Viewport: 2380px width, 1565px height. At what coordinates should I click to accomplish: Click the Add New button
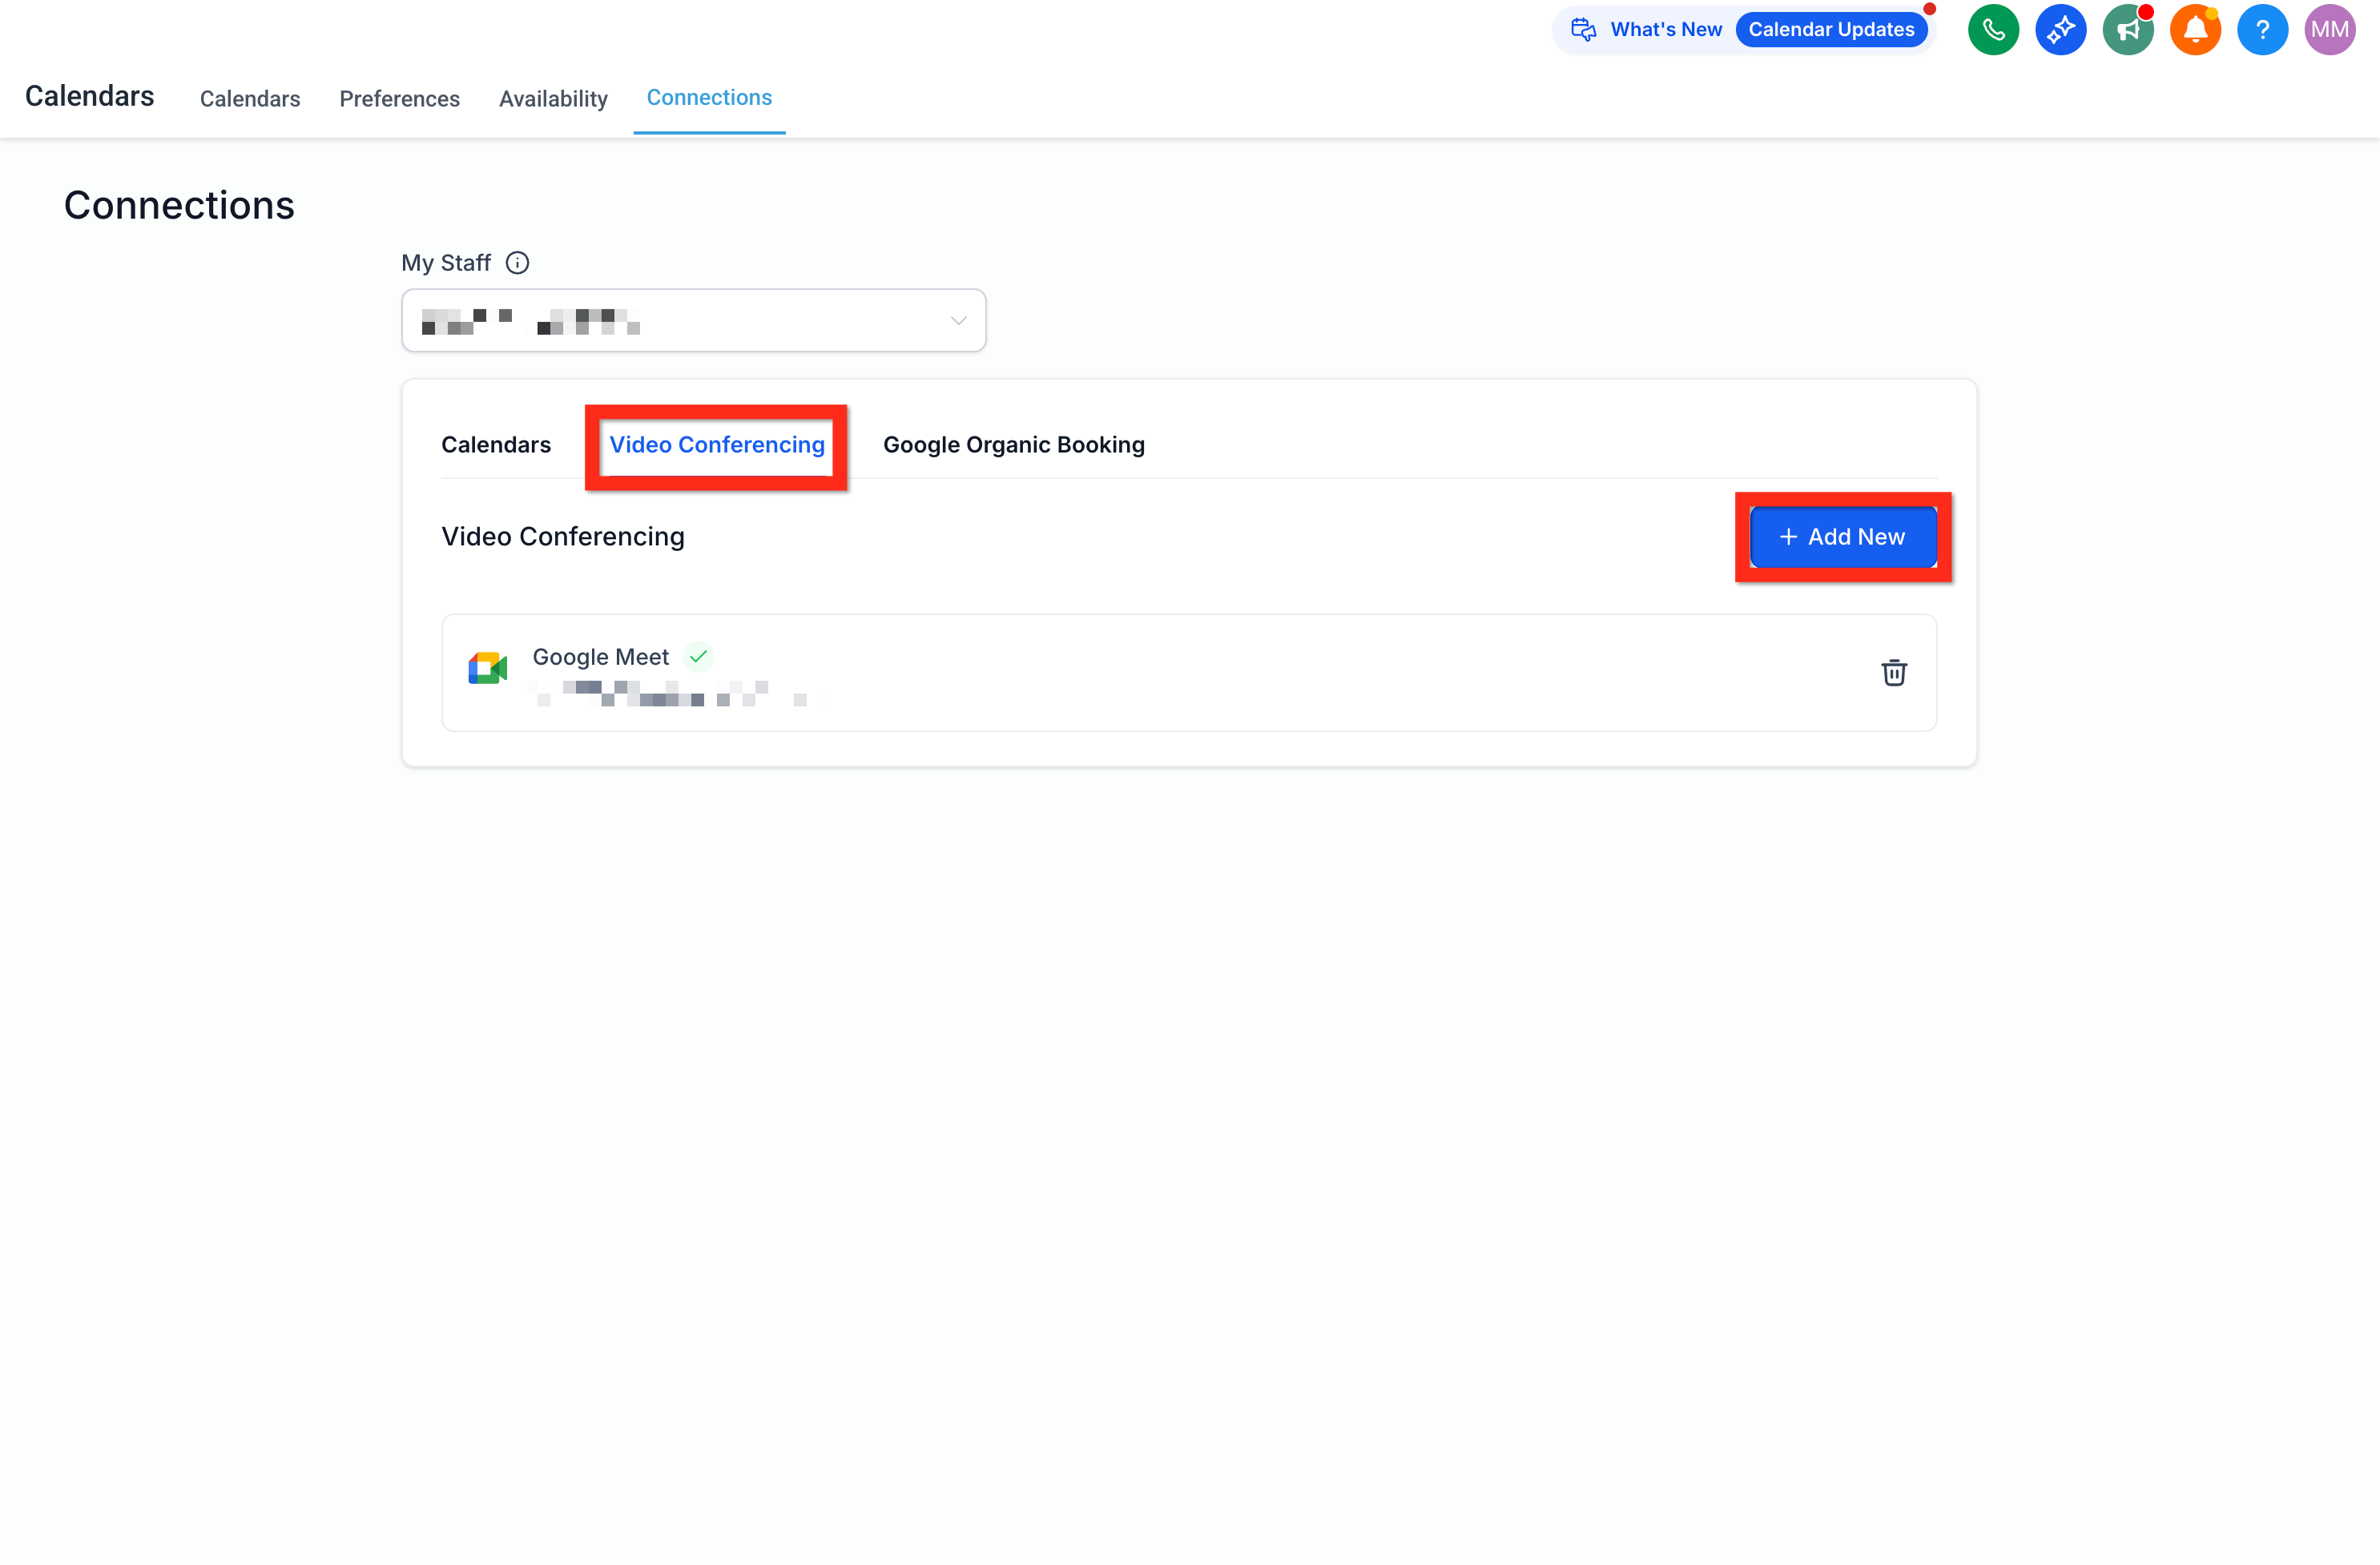pyautogui.click(x=1843, y=537)
